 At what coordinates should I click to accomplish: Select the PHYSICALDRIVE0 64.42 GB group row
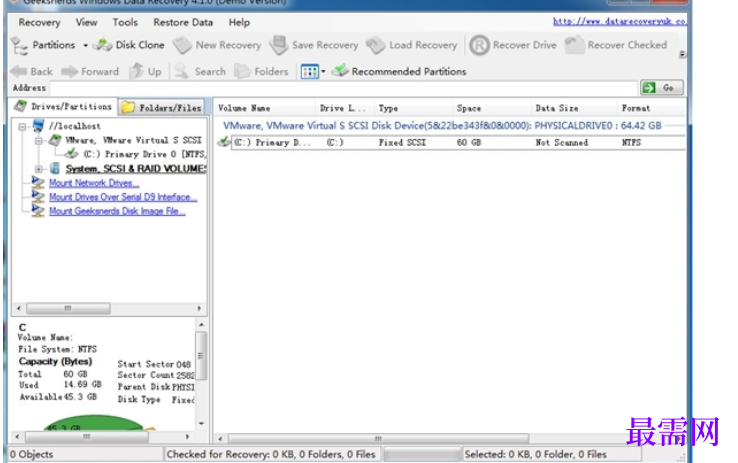tap(442, 126)
